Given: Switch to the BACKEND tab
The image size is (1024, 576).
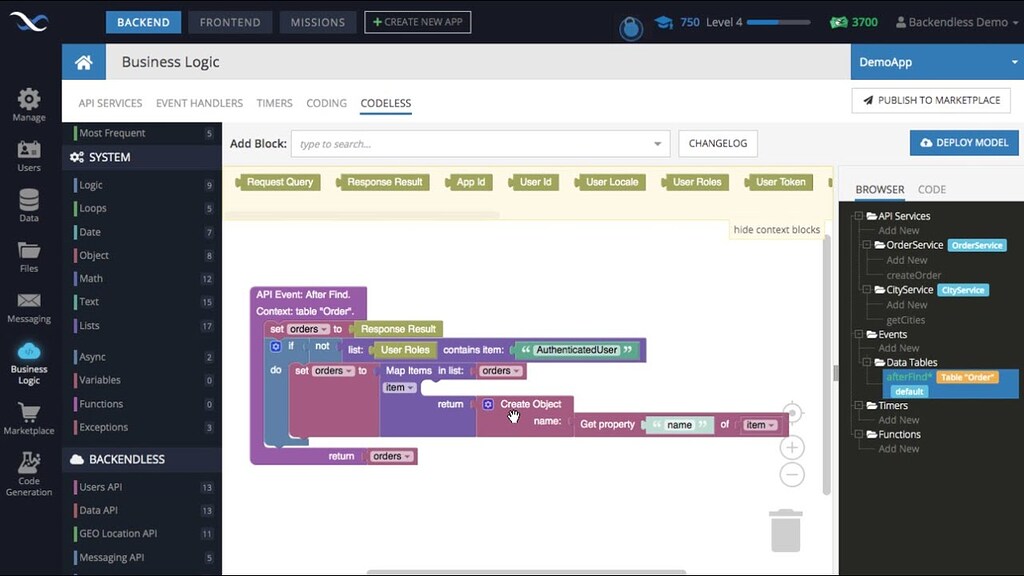Looking at the screenshot, I should tap(143, 22).
